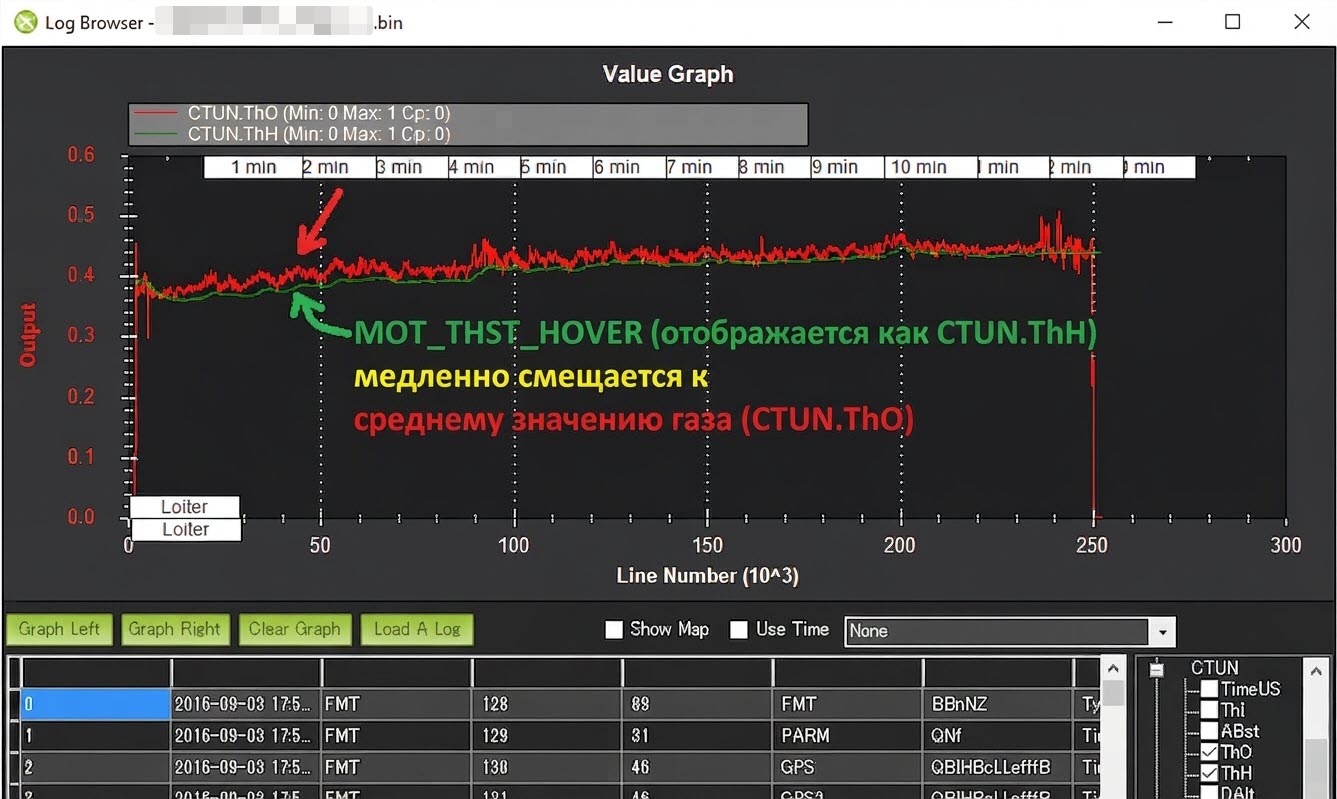Click the Line Number (10^3) axis label
1337x799 pixels.
[x=707, y=575]
